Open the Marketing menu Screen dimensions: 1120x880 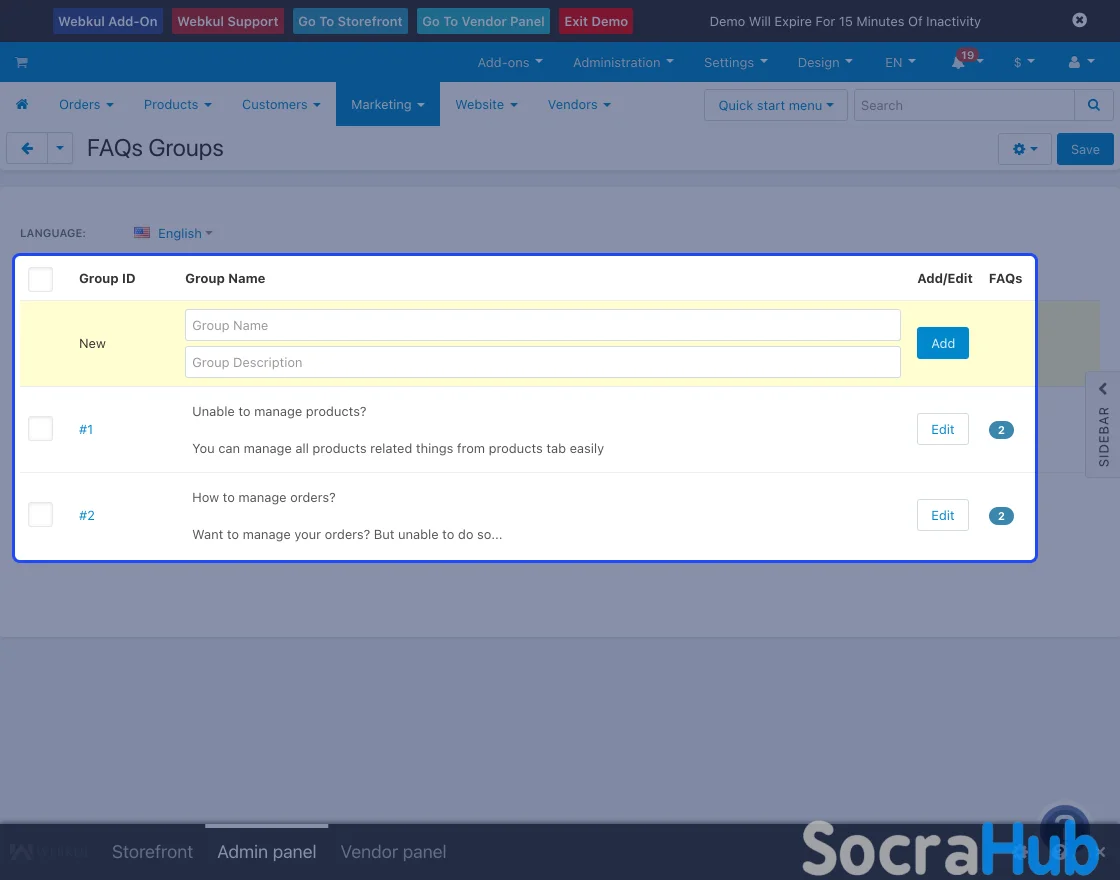coord(387,105)
